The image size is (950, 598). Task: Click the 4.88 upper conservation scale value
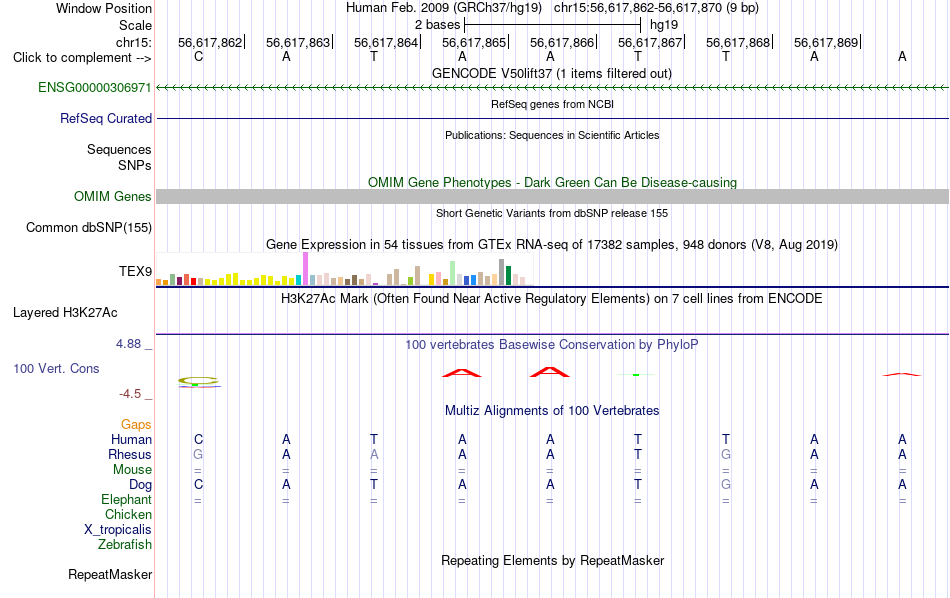pos(128,344)
